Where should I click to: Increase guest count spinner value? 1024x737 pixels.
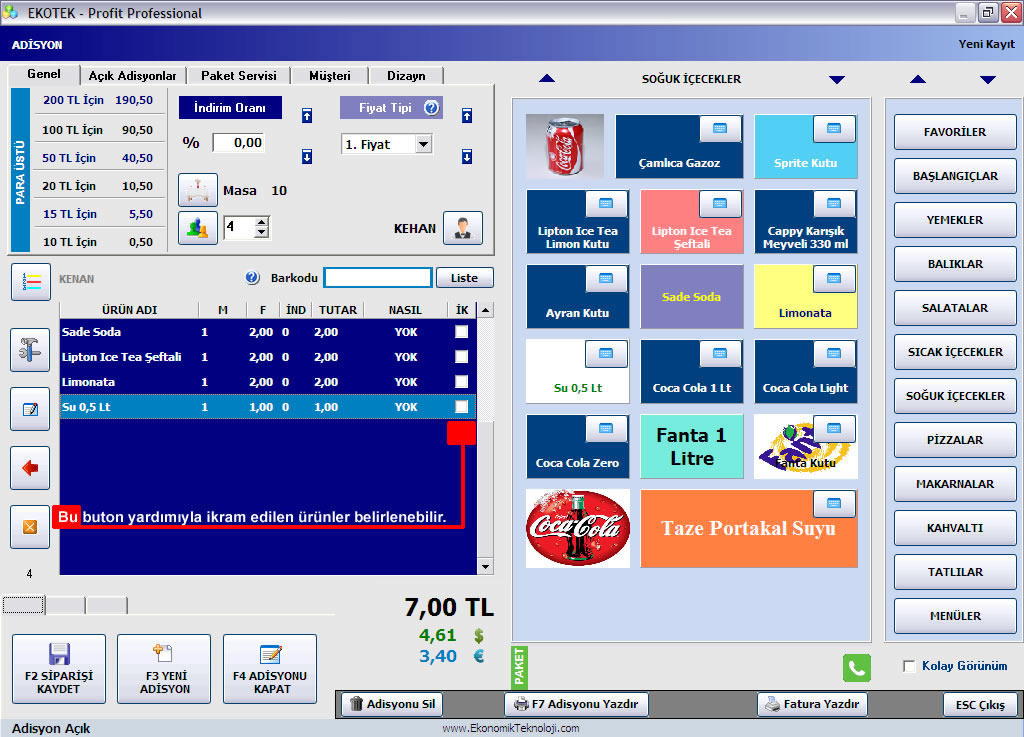click(x=262, y=222)
